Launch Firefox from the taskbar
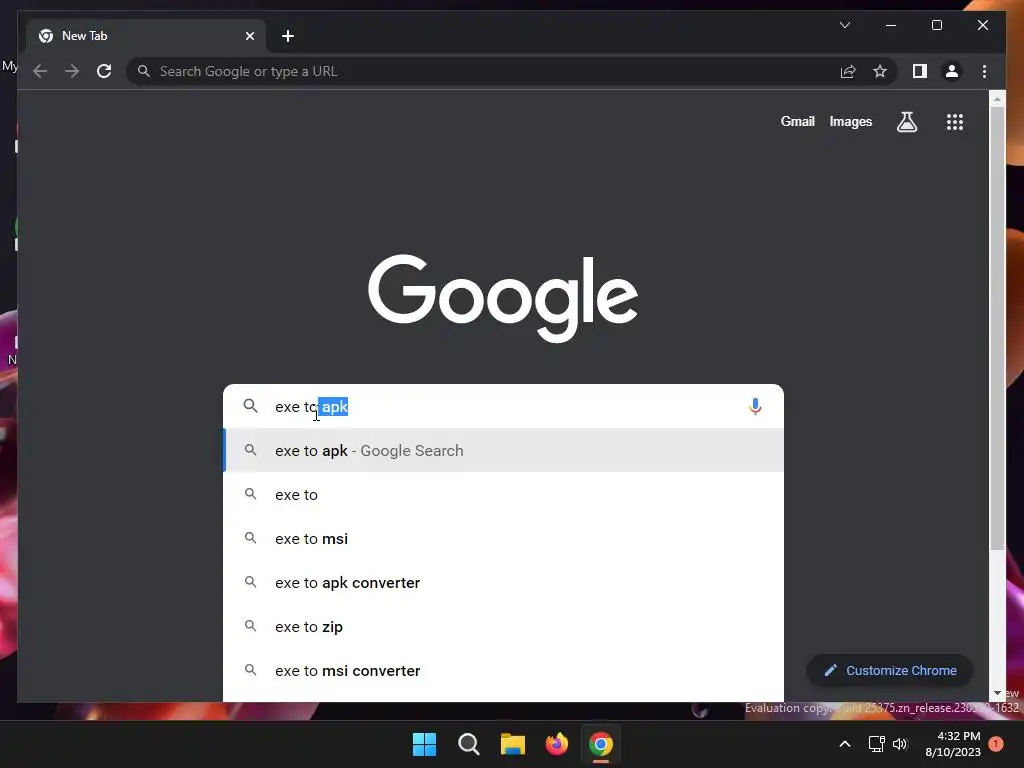The image size is (1024, 768). point(556,744)
